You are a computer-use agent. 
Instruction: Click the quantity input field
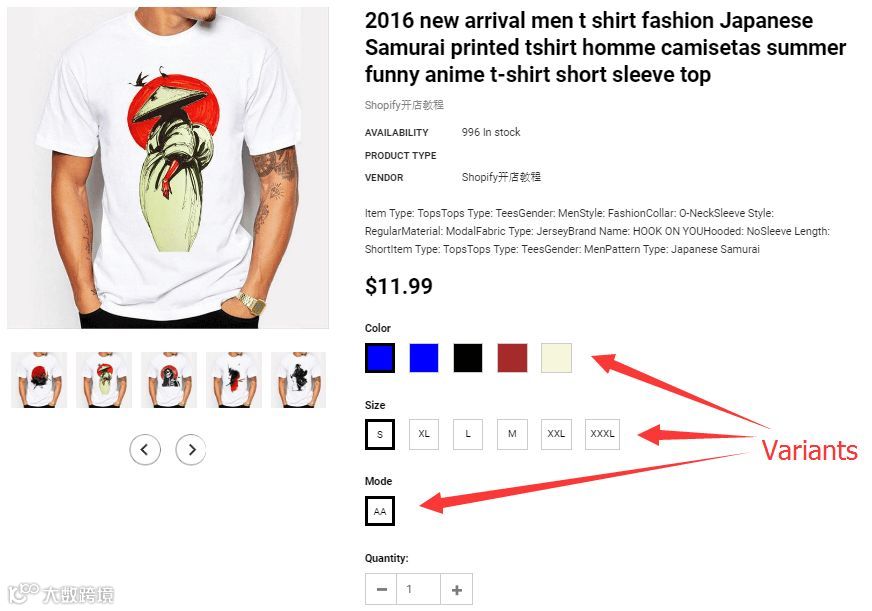point(418,589)
